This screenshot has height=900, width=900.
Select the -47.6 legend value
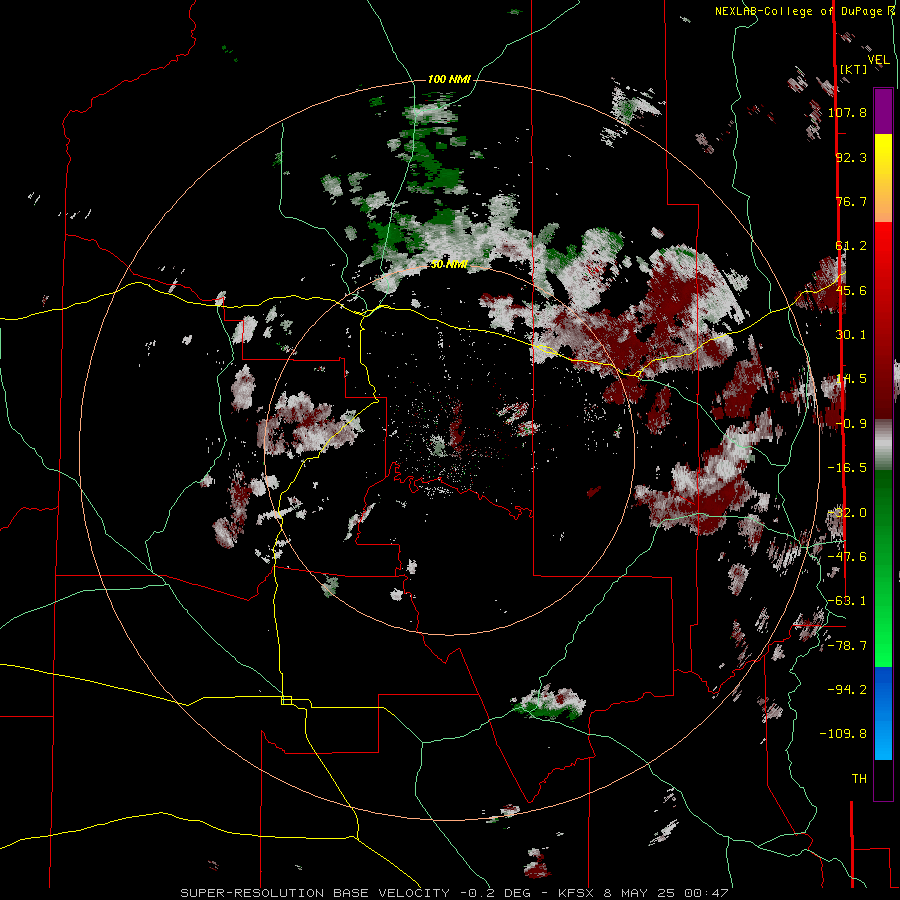[x=848, y=557]
